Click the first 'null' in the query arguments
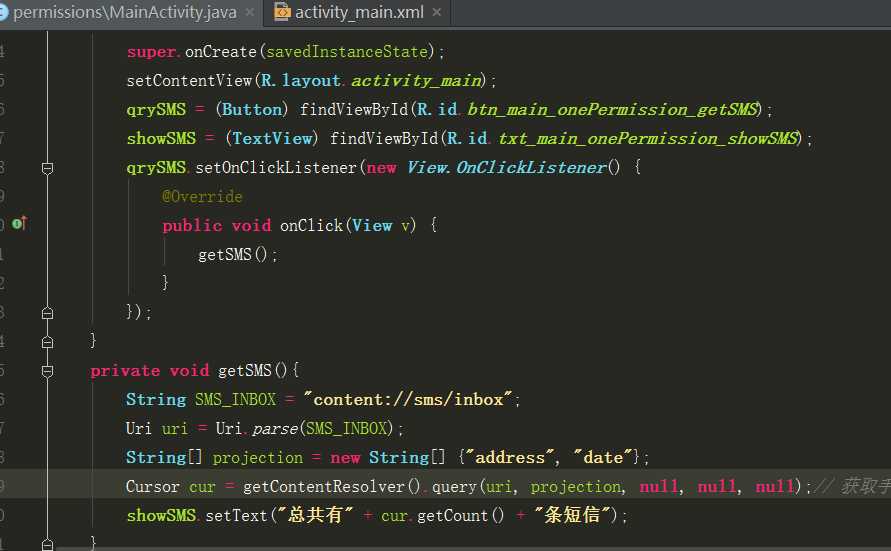Image resolution: width=891 pixels, height=551 pixels. (x=659, y=487)
